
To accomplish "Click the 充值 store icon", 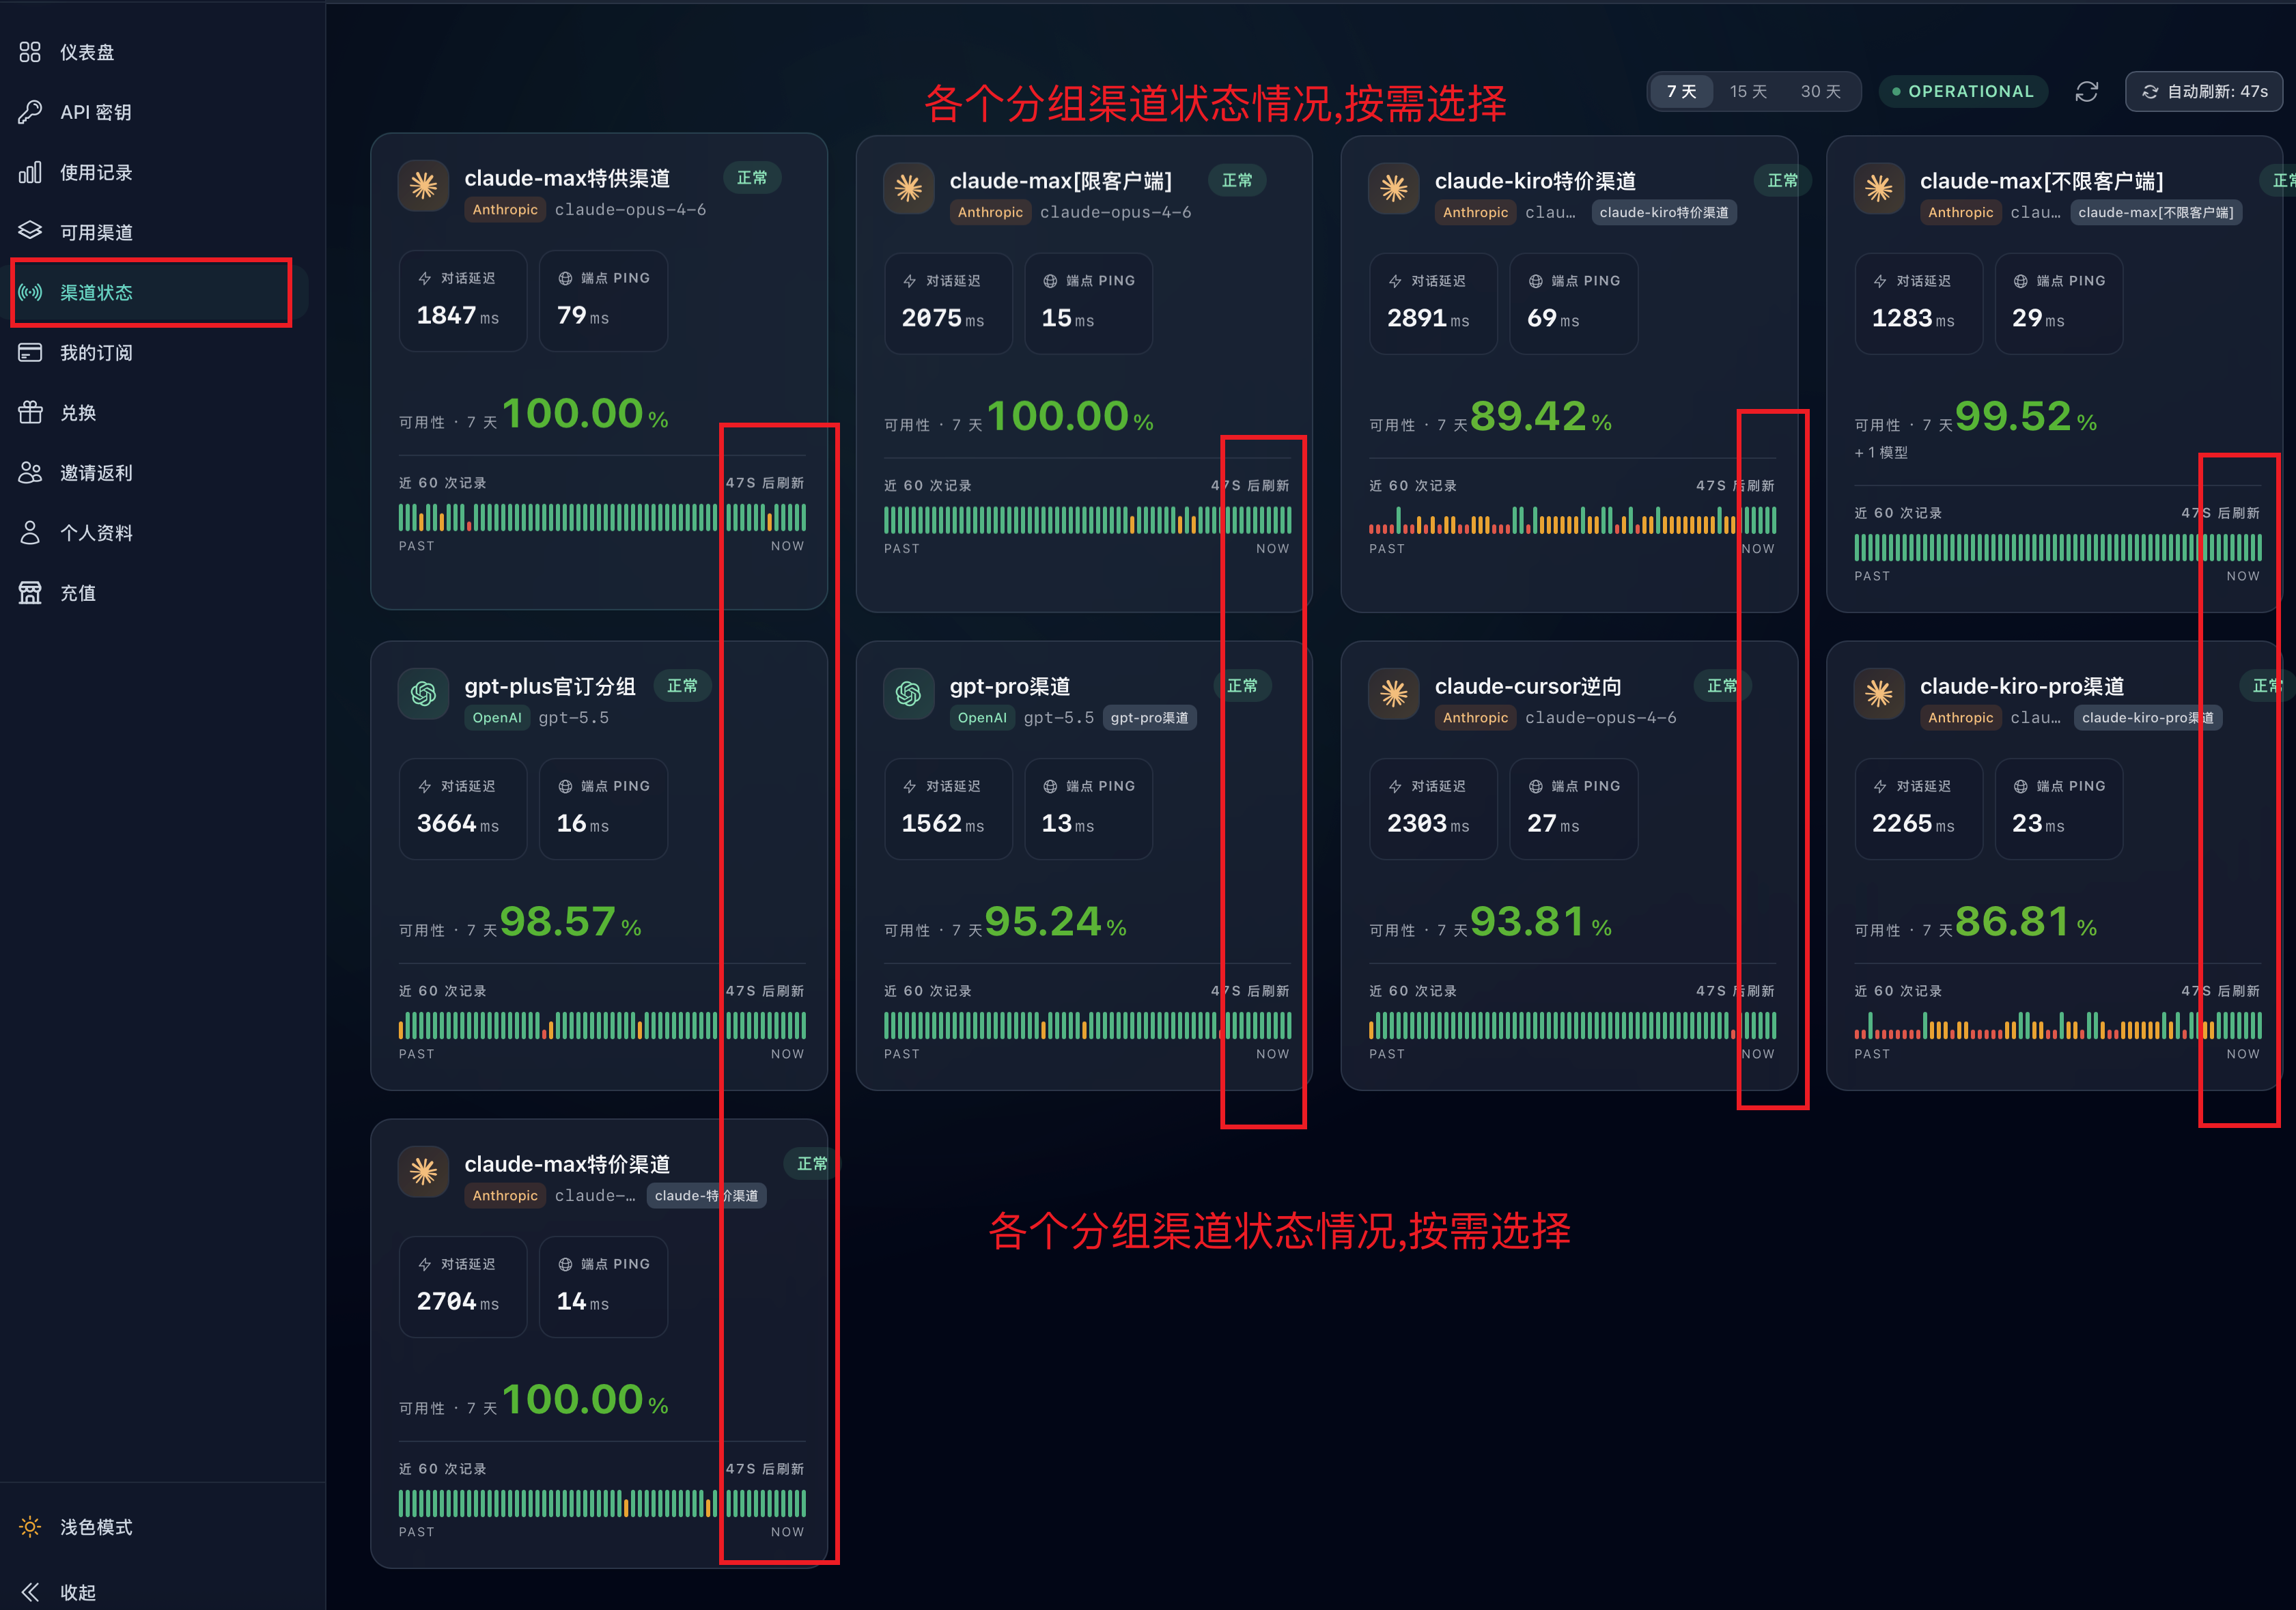I will (30, 592).
